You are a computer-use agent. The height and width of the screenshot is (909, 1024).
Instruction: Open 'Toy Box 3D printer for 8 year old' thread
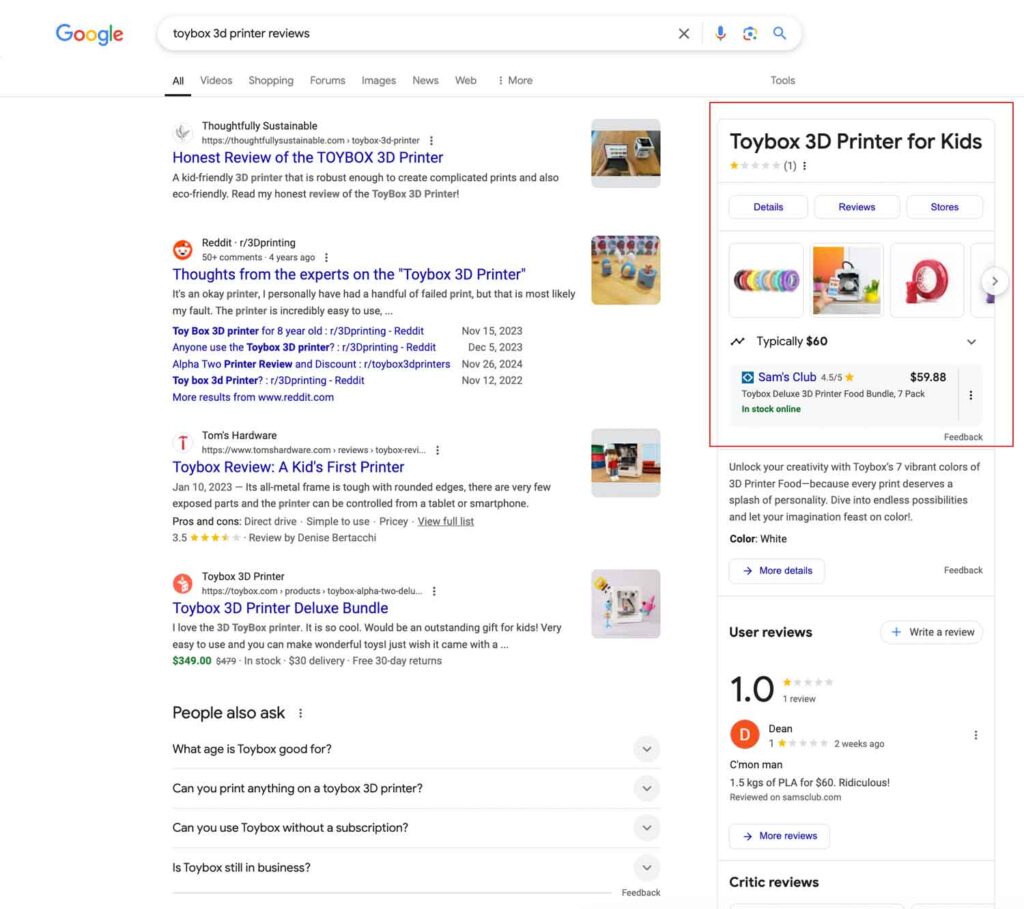(x=298, y=331)
